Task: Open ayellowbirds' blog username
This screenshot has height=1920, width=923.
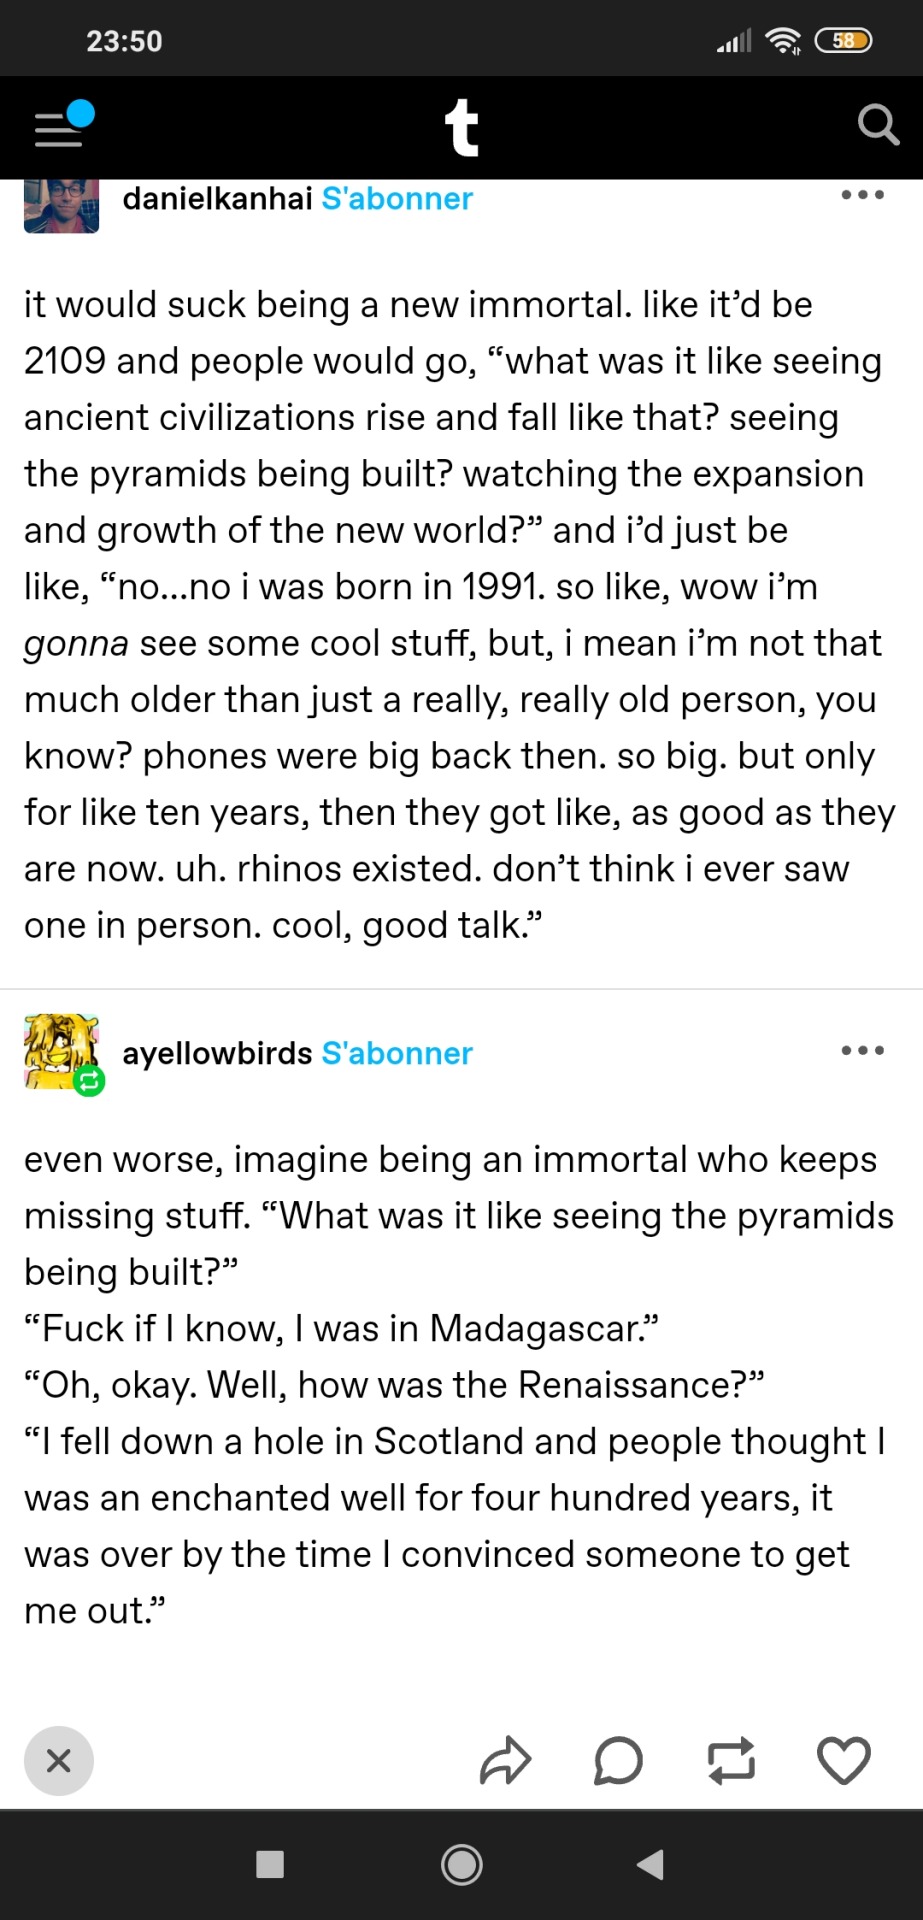Action: pos(217,1053)
